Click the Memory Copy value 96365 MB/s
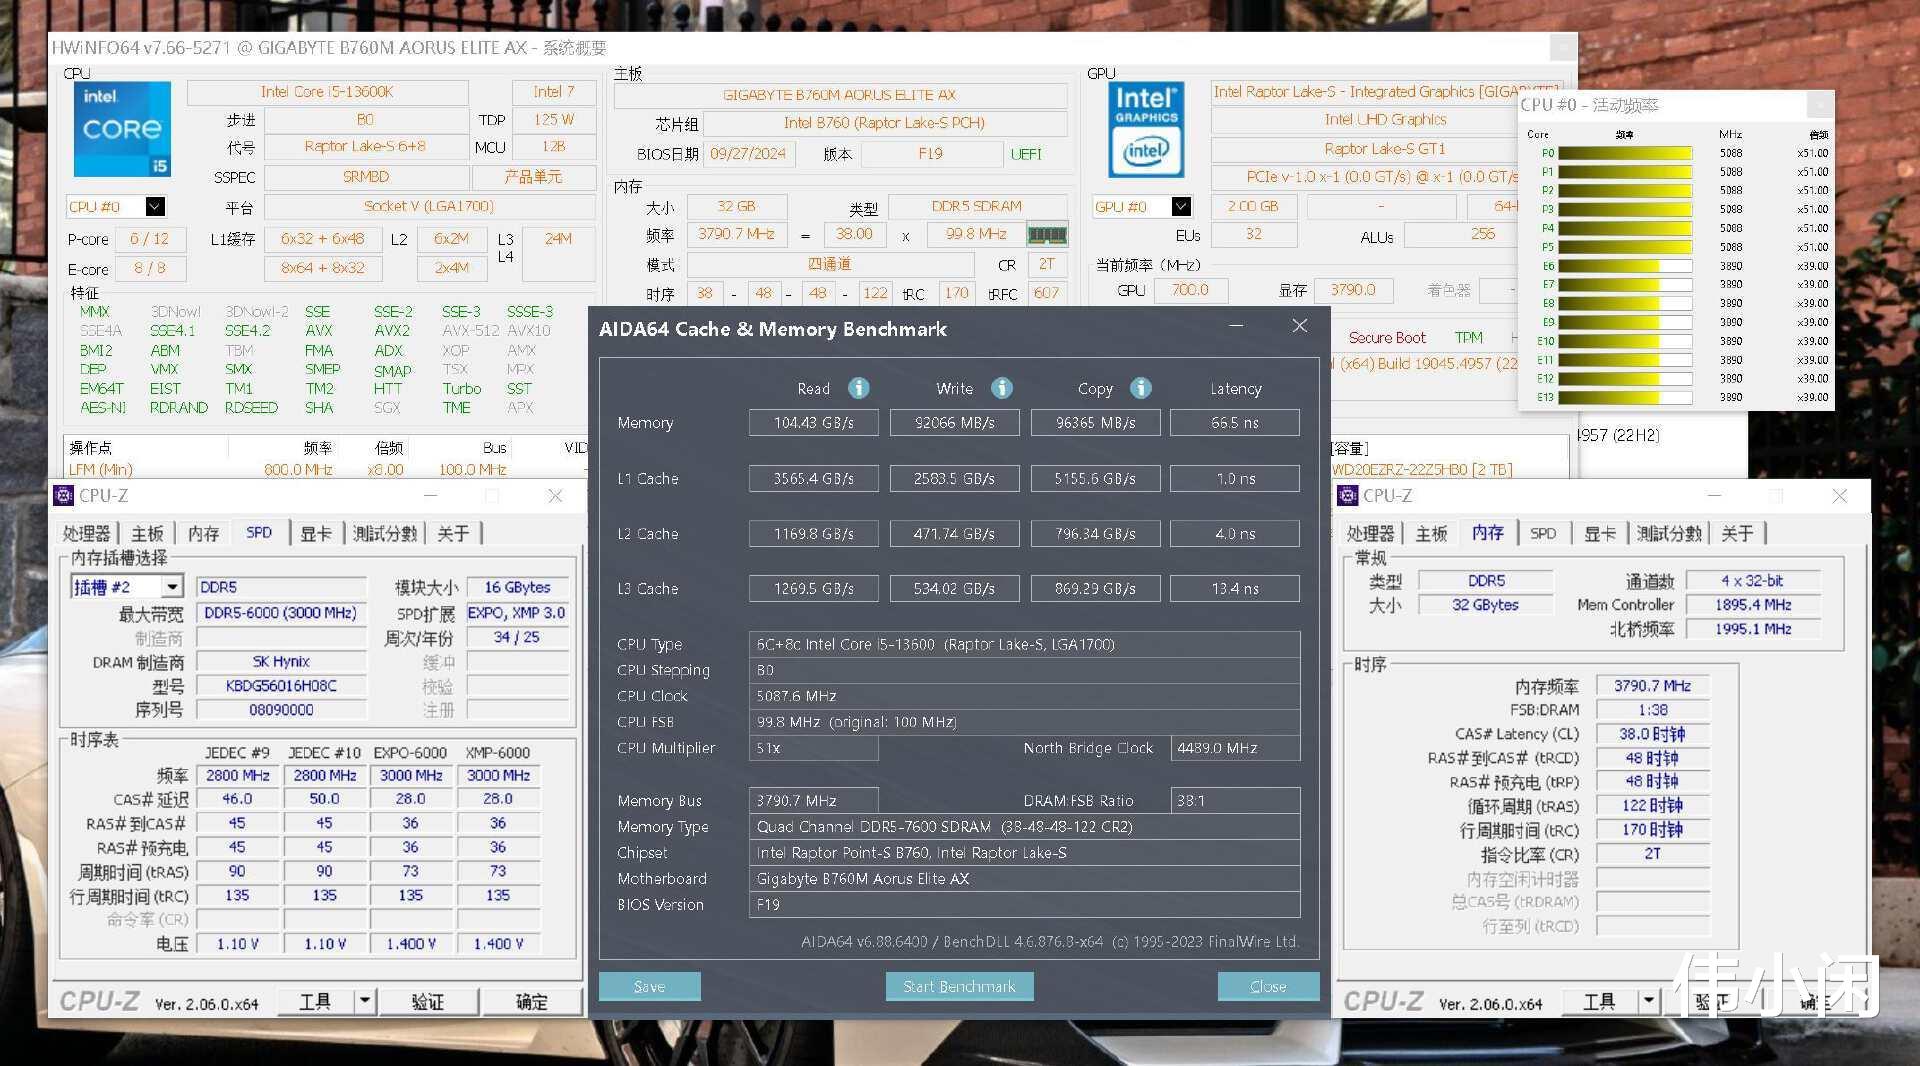 click(x=1095, y=423)
